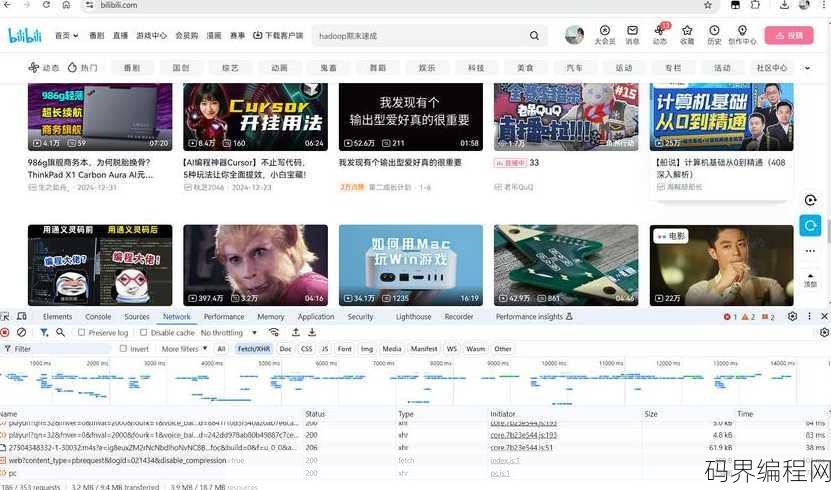Switch to the Sources tab

tap(137, 316)
